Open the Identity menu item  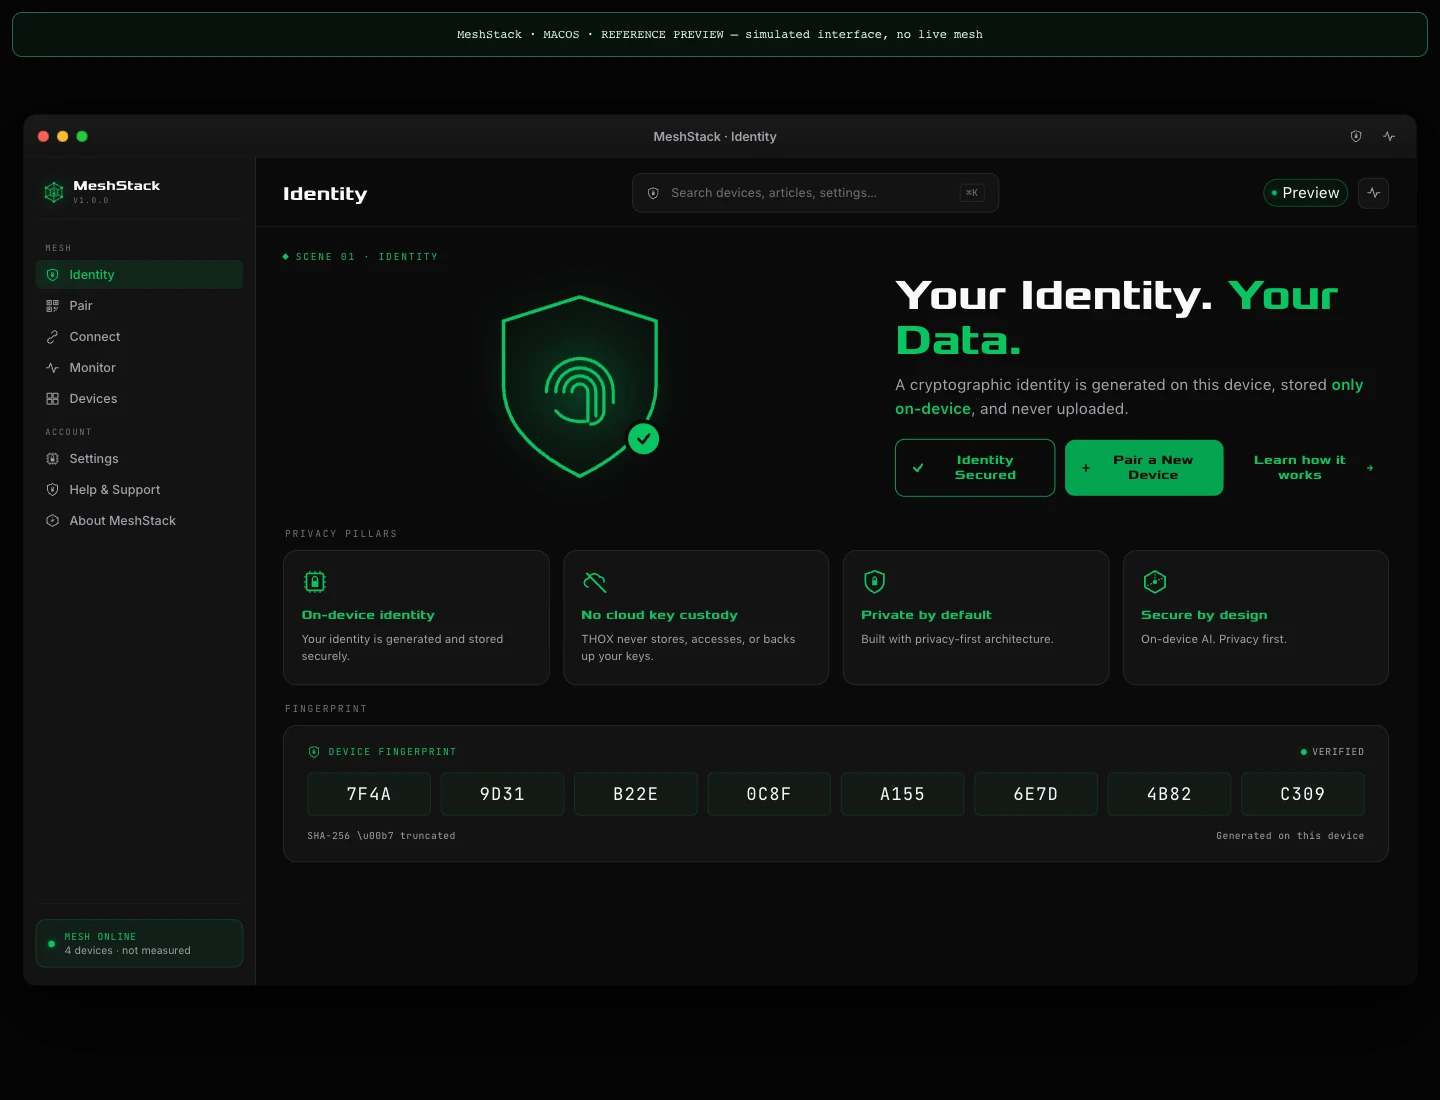coord(140,275)
